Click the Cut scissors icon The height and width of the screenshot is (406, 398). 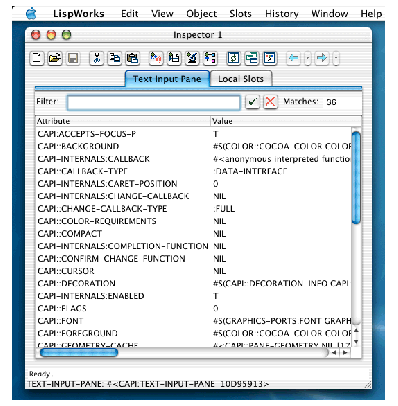coord(97,58)
